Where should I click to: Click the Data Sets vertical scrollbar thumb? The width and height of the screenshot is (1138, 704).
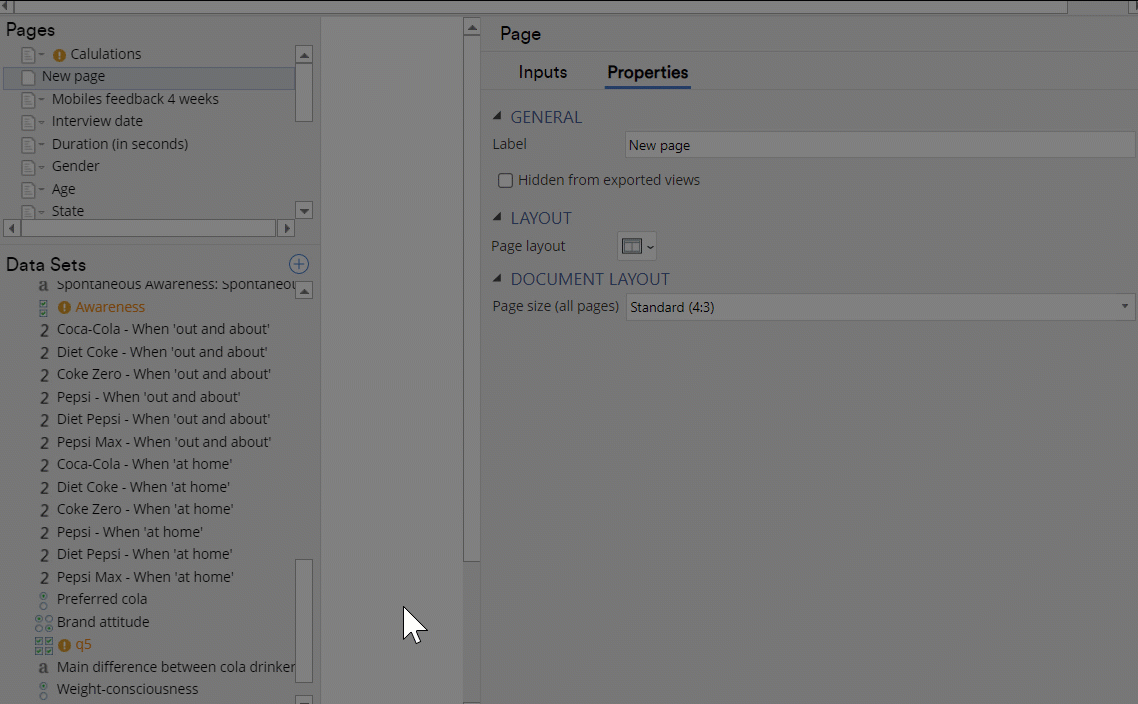[x=304, y=621]
